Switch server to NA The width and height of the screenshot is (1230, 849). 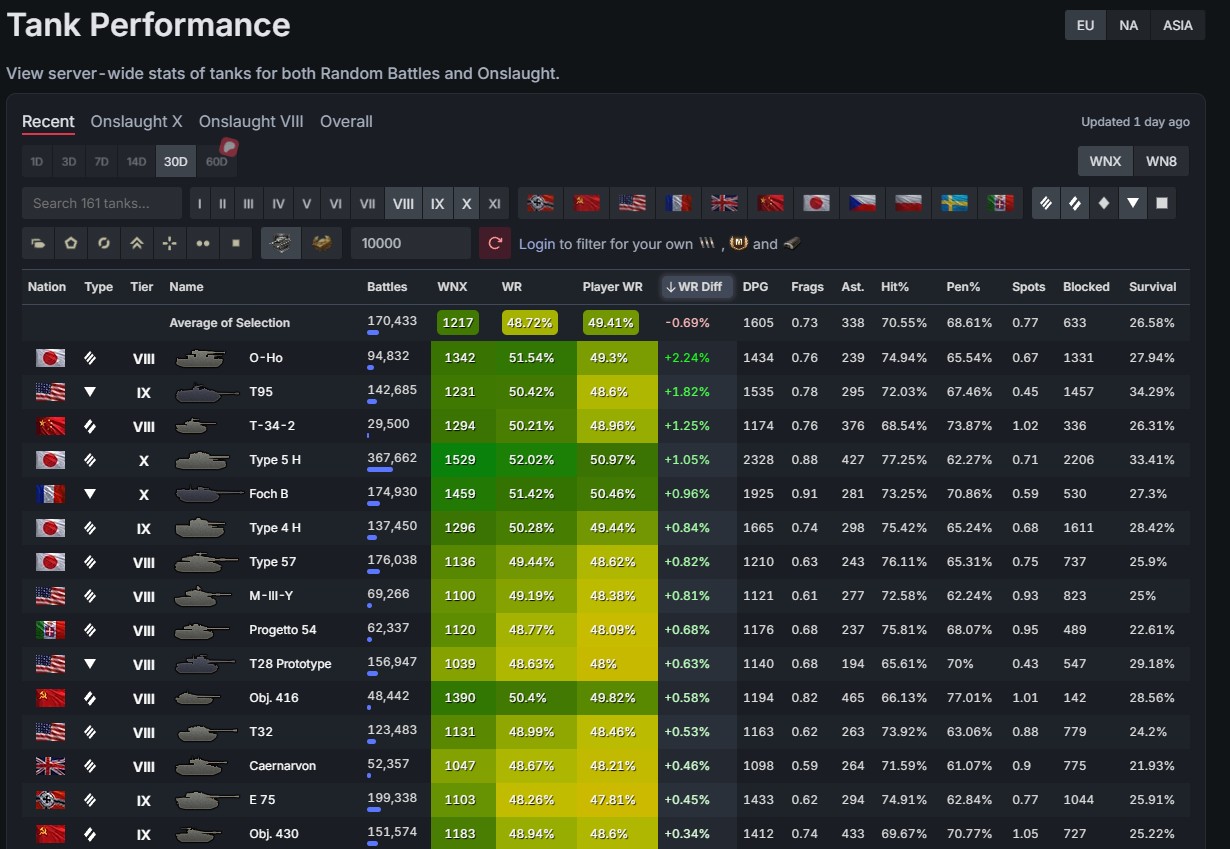point(1128,25)
